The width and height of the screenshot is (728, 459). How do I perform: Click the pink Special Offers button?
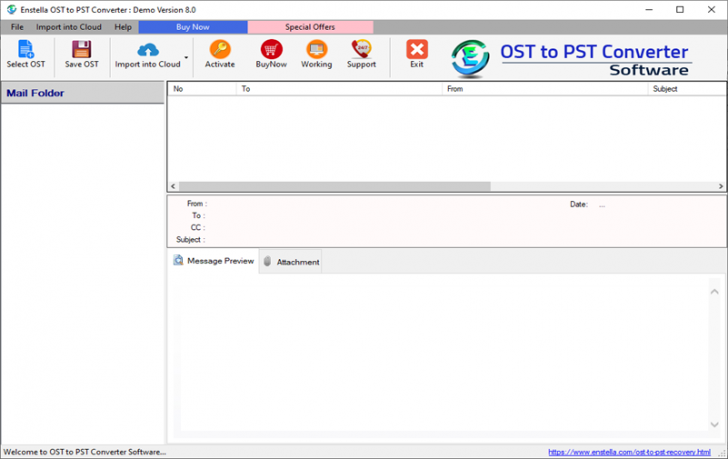310,27
